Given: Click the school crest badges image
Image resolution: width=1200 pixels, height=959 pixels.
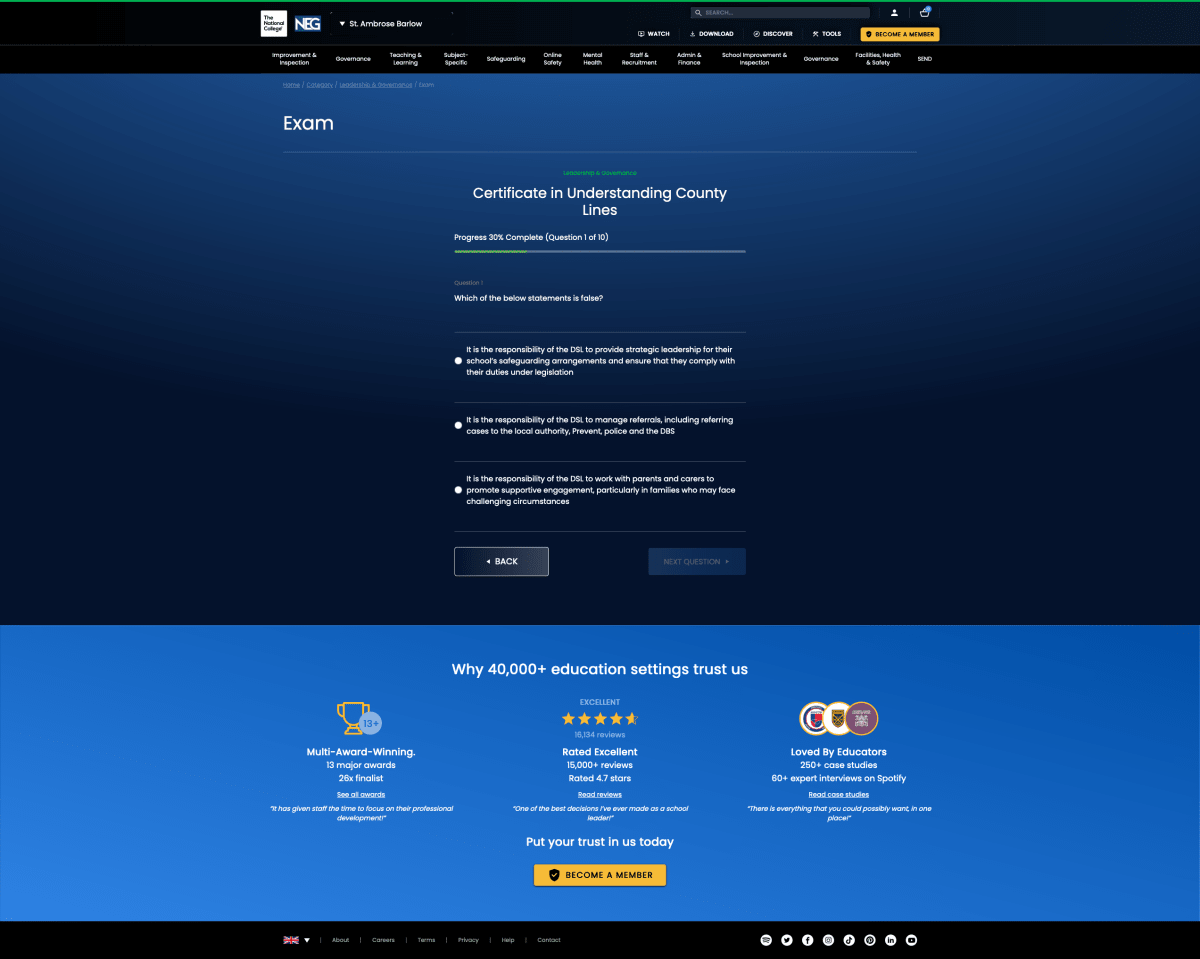Looking at the screenshot, I should (839, 718).
